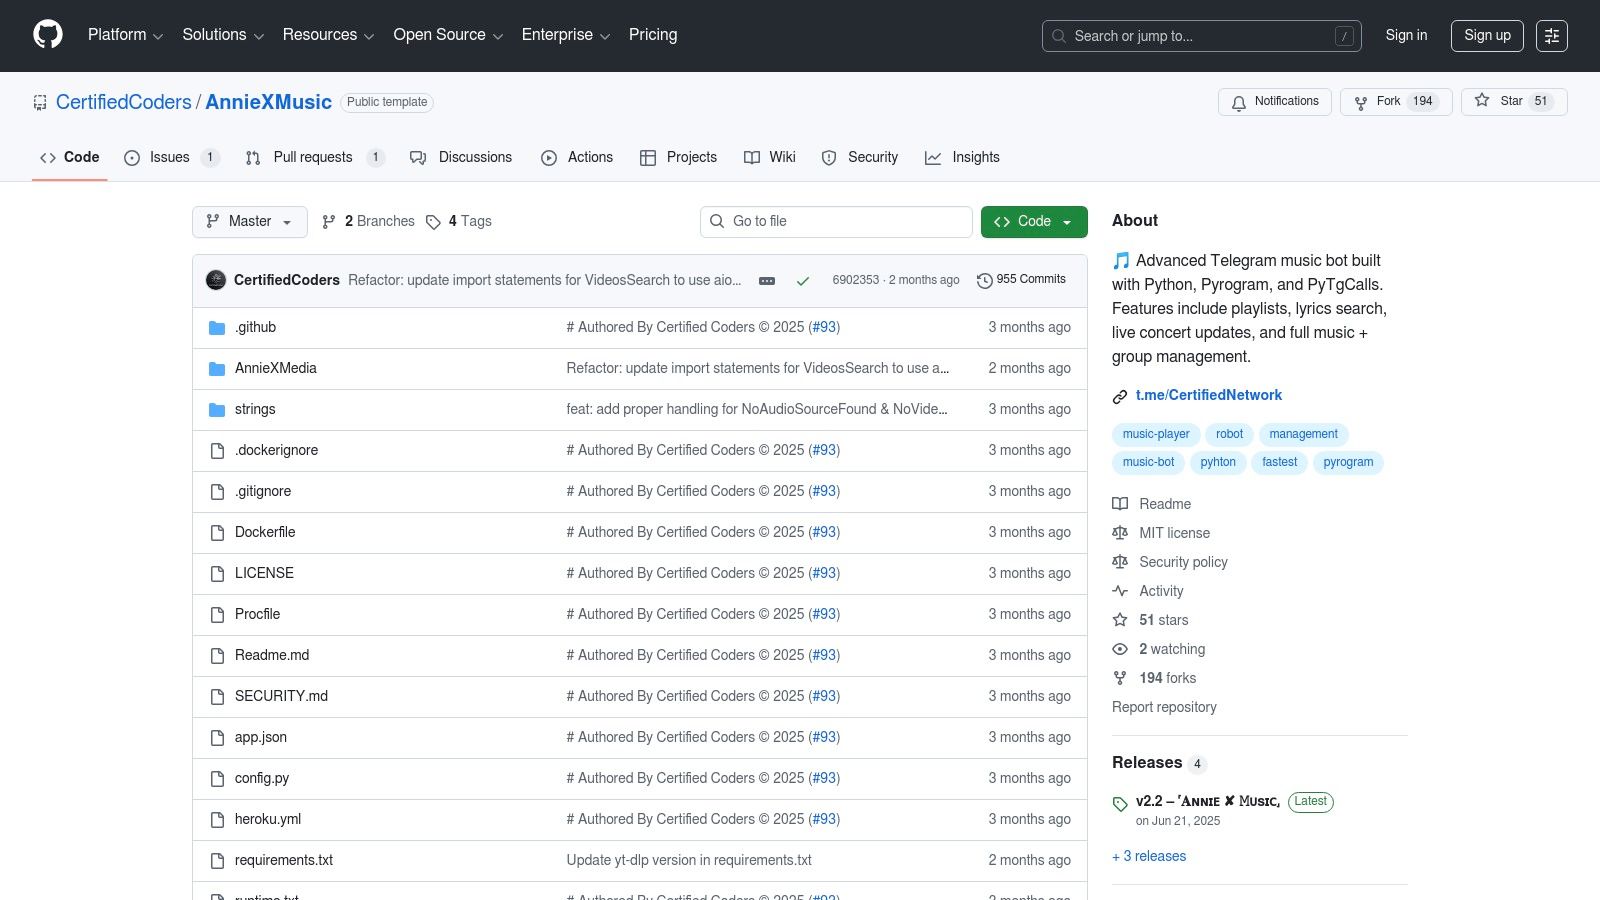Image resolution: width=1600 pixels, height=900 pixels.
Task: Click the branch icon beside 2 Branches
Action: pyautogui.click(x=329, y=222)
